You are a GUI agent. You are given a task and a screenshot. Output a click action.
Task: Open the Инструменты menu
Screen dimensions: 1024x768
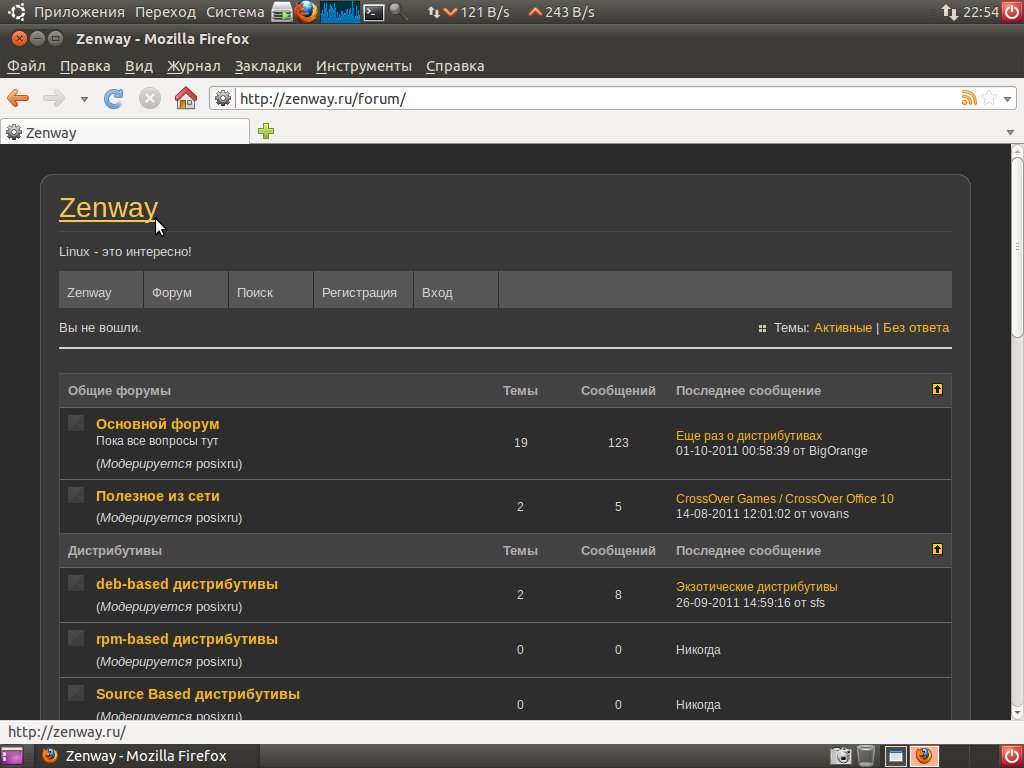364,66
